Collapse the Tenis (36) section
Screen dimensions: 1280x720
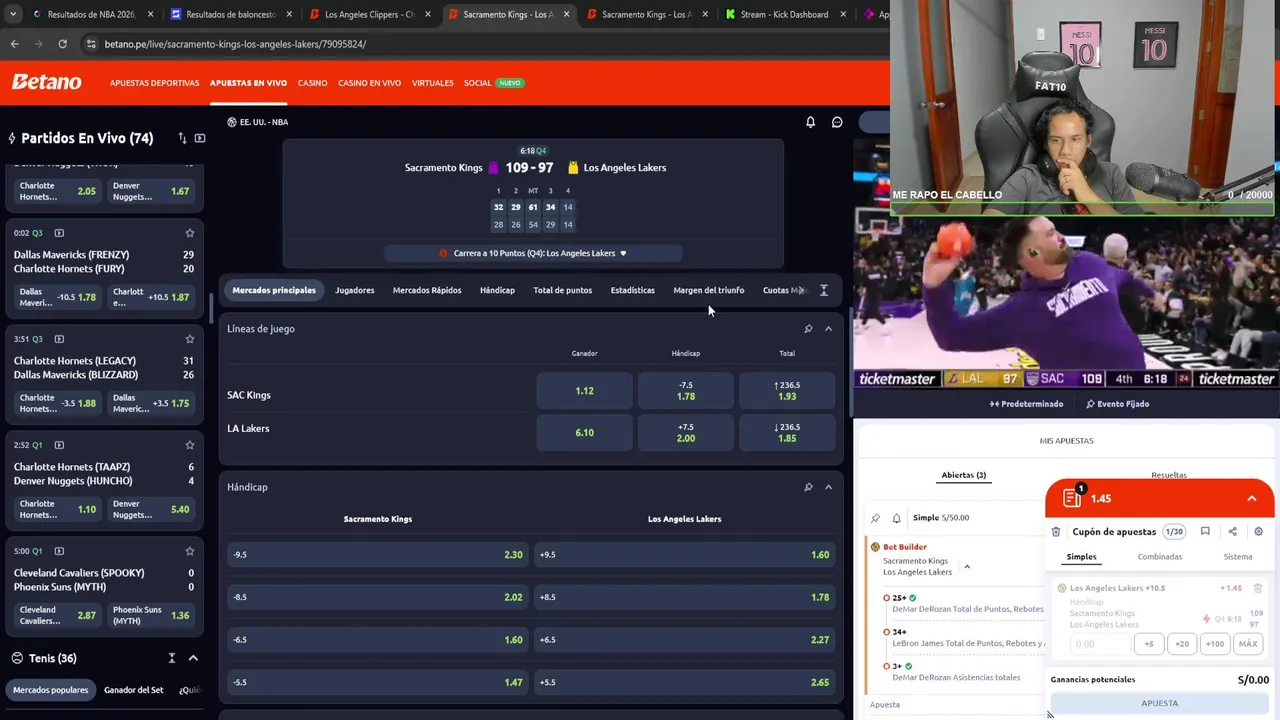[x=193, y=658]
